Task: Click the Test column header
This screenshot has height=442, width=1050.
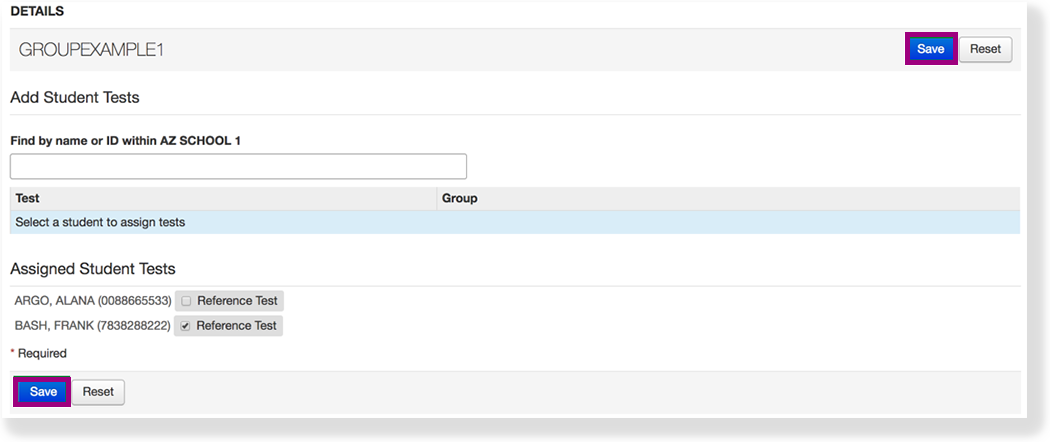Action: (x=28, y=198)
